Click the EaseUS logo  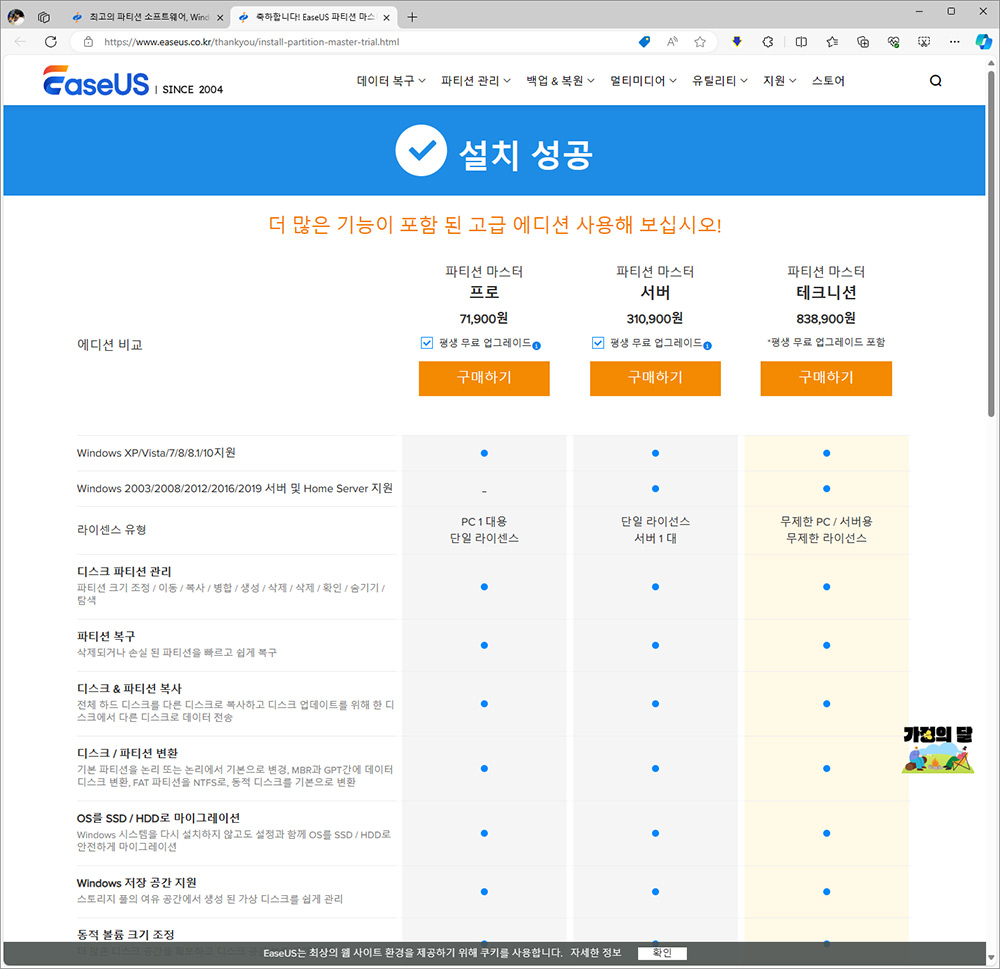(96, 81)
